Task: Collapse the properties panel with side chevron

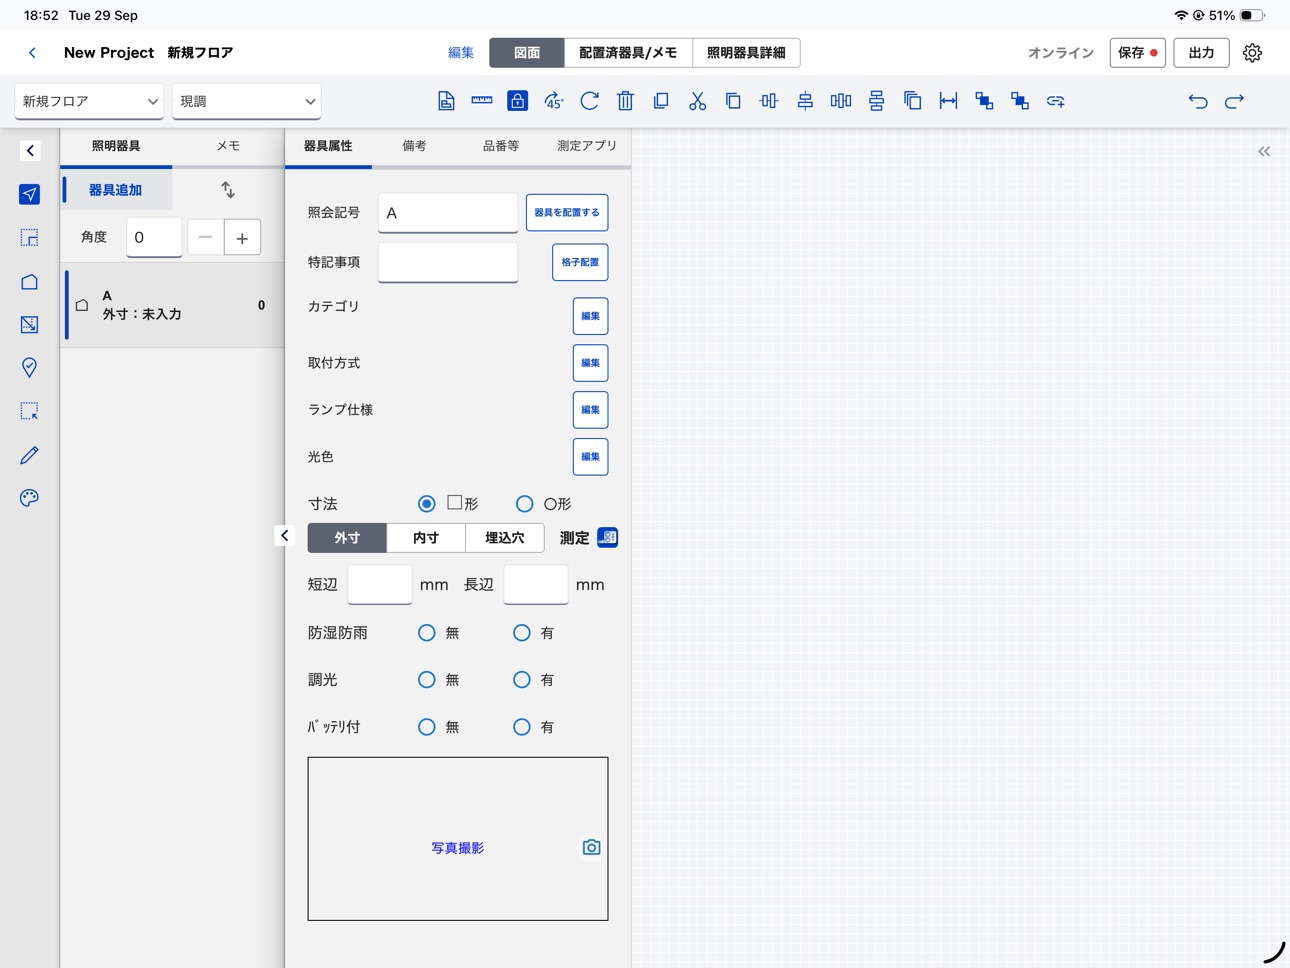Action: click(x=284, y=536)
